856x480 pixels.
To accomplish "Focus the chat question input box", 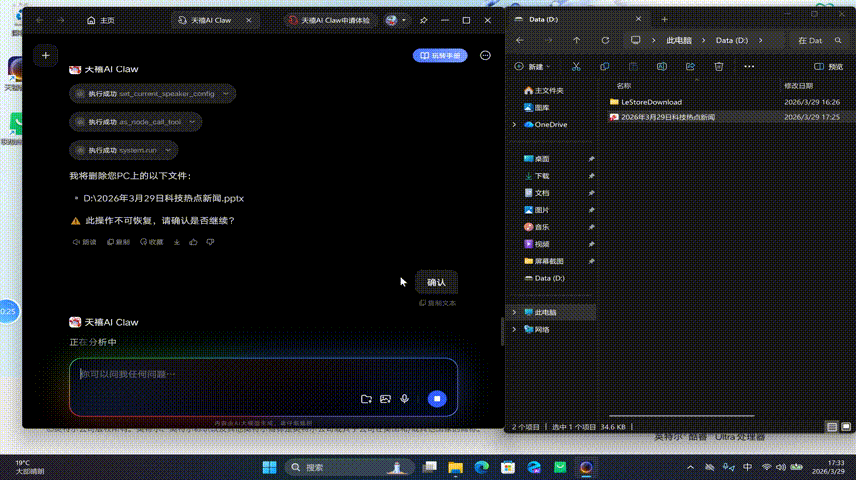I will pyautogui.click(x=263, y=374).
